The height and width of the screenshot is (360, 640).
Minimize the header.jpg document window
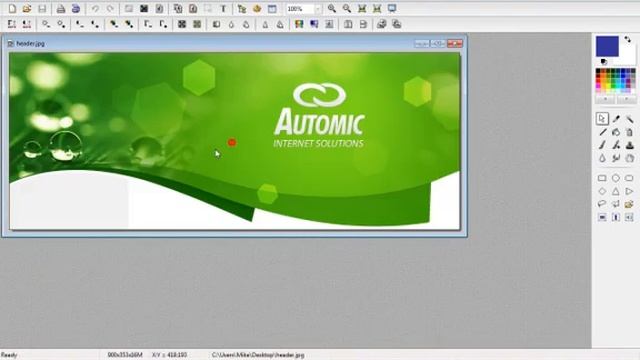tap(422, 43)
